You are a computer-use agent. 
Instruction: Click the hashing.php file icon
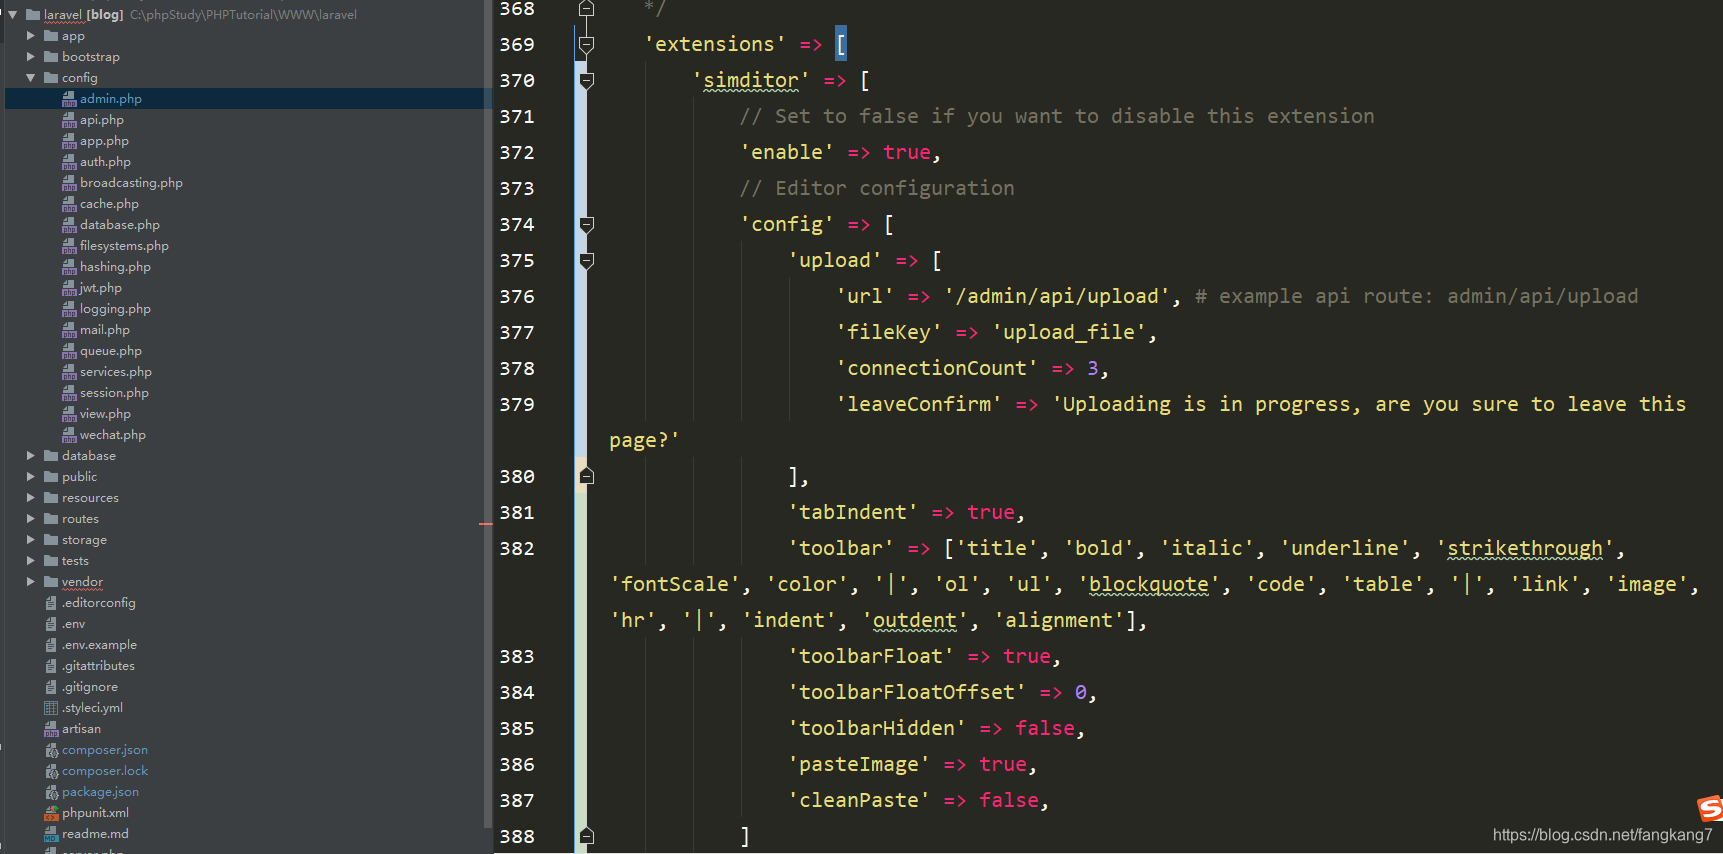(69, 267)
